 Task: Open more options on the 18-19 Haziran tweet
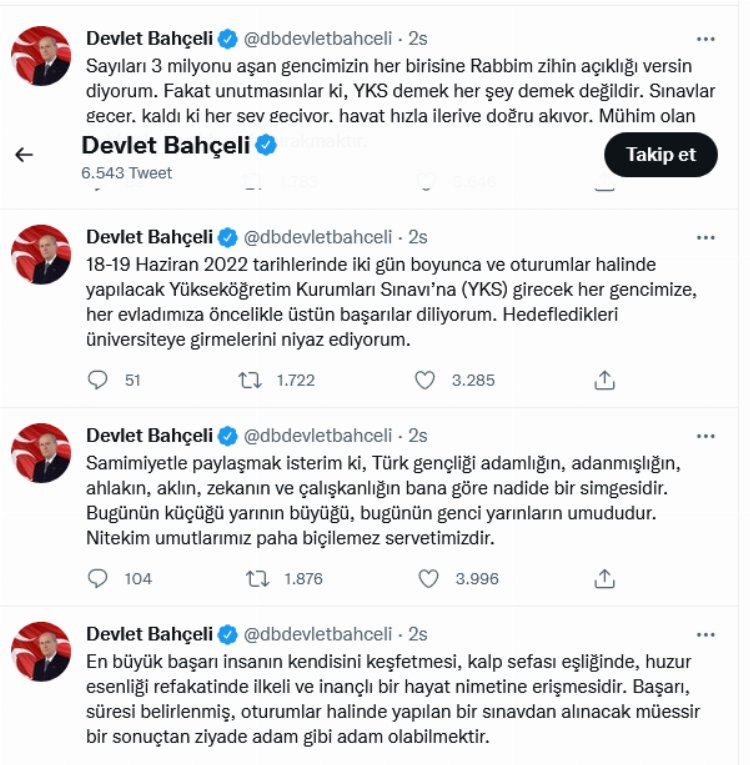tap(706, 237)
